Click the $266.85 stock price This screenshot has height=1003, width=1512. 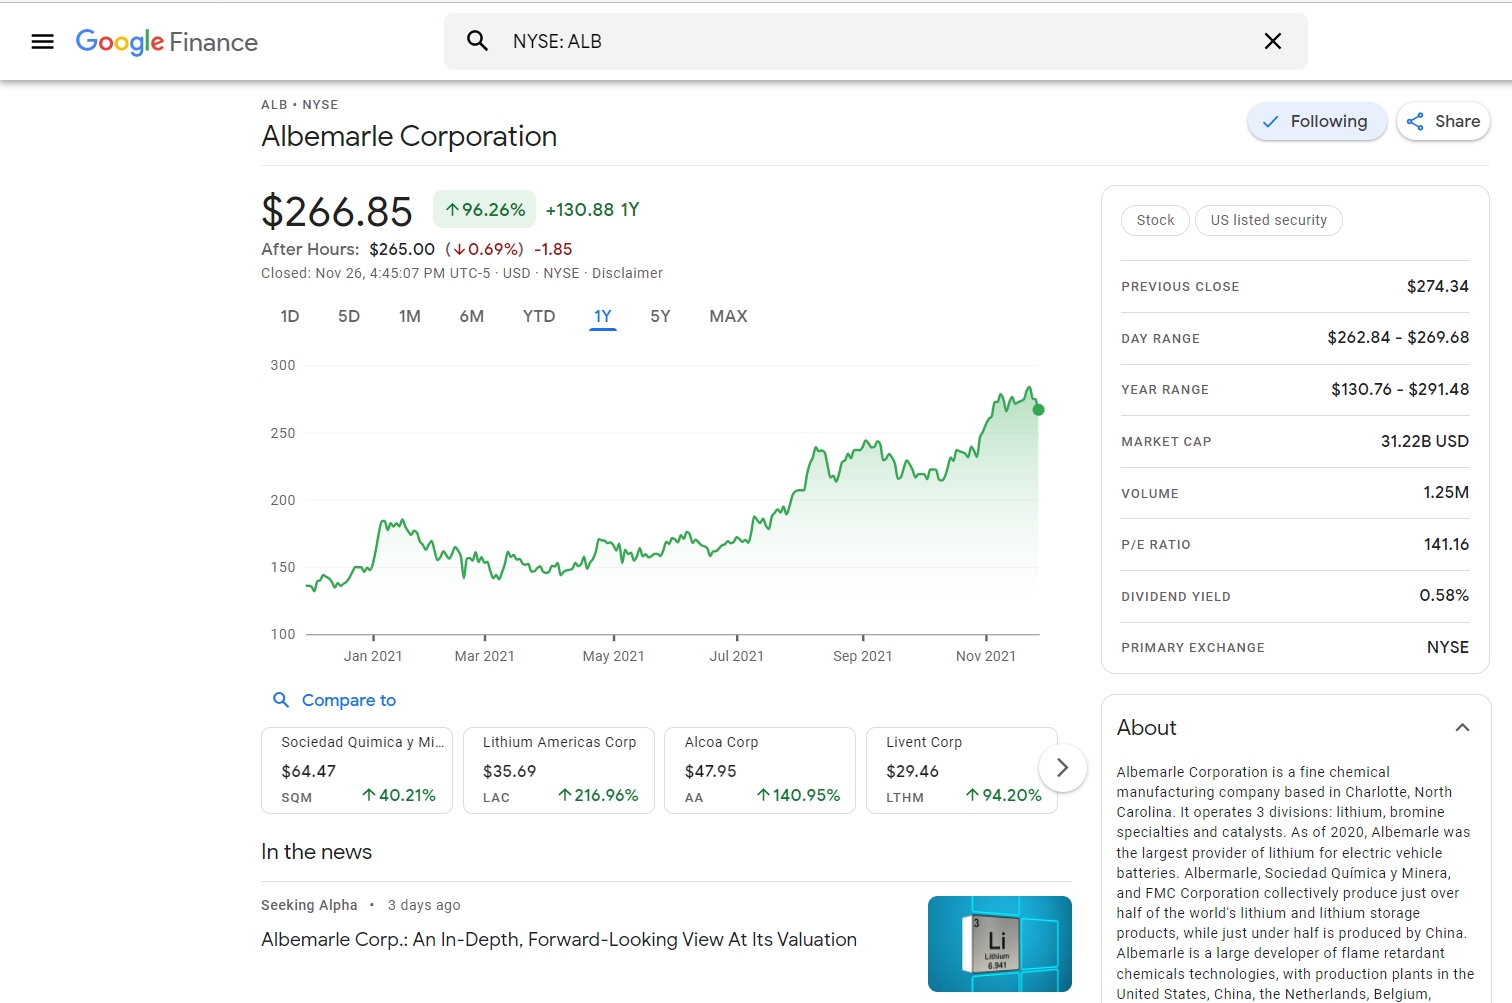point(337,212)
